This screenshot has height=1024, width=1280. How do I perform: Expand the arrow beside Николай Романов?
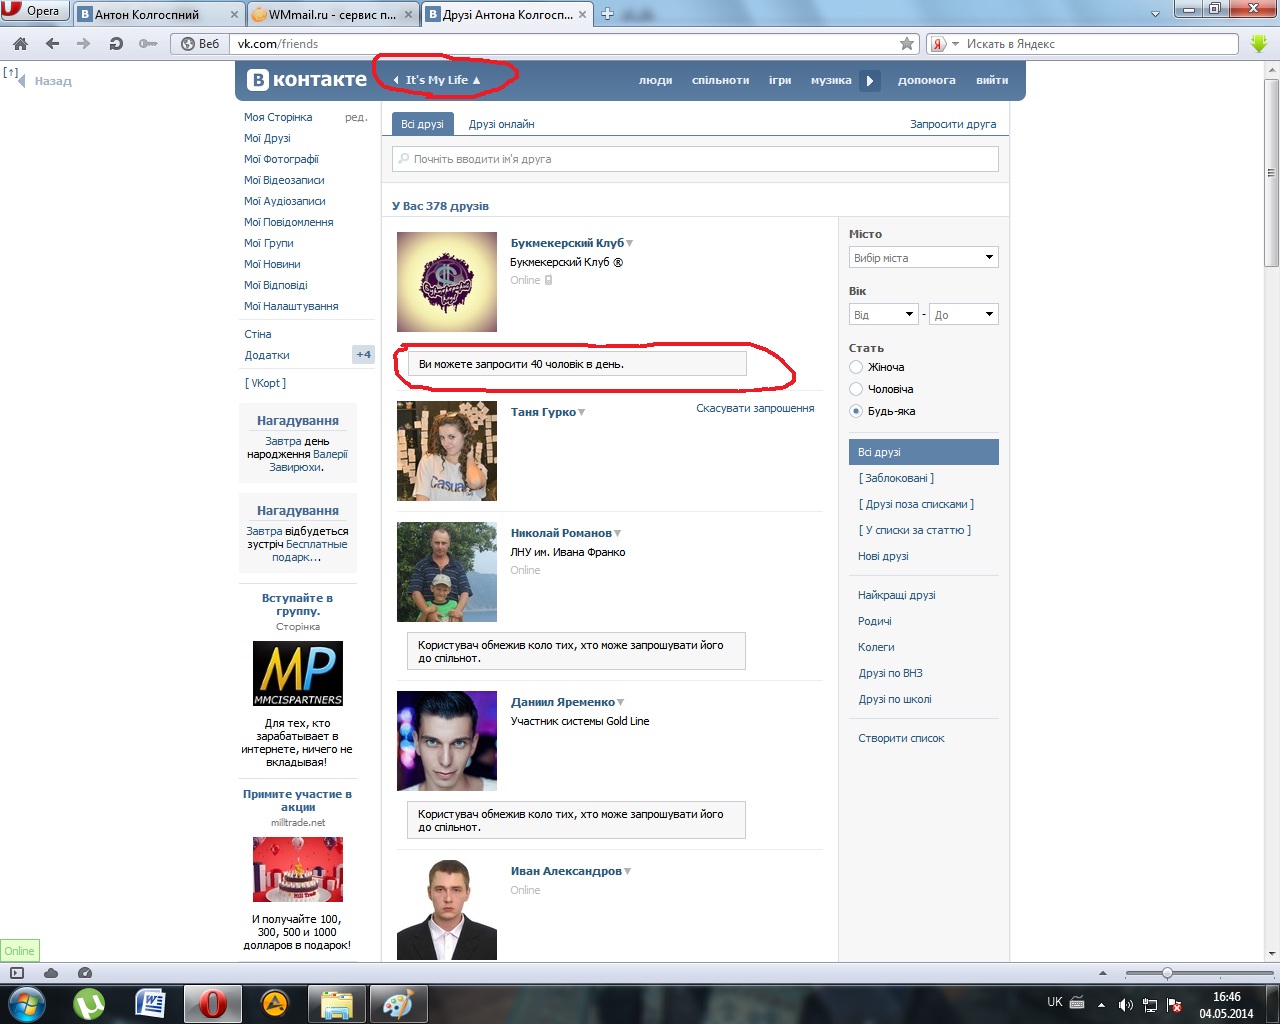tap(618, 533)
